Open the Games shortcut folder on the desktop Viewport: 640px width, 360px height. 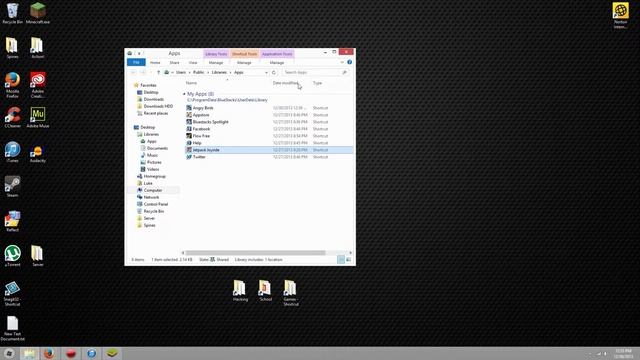click(291, 293)
